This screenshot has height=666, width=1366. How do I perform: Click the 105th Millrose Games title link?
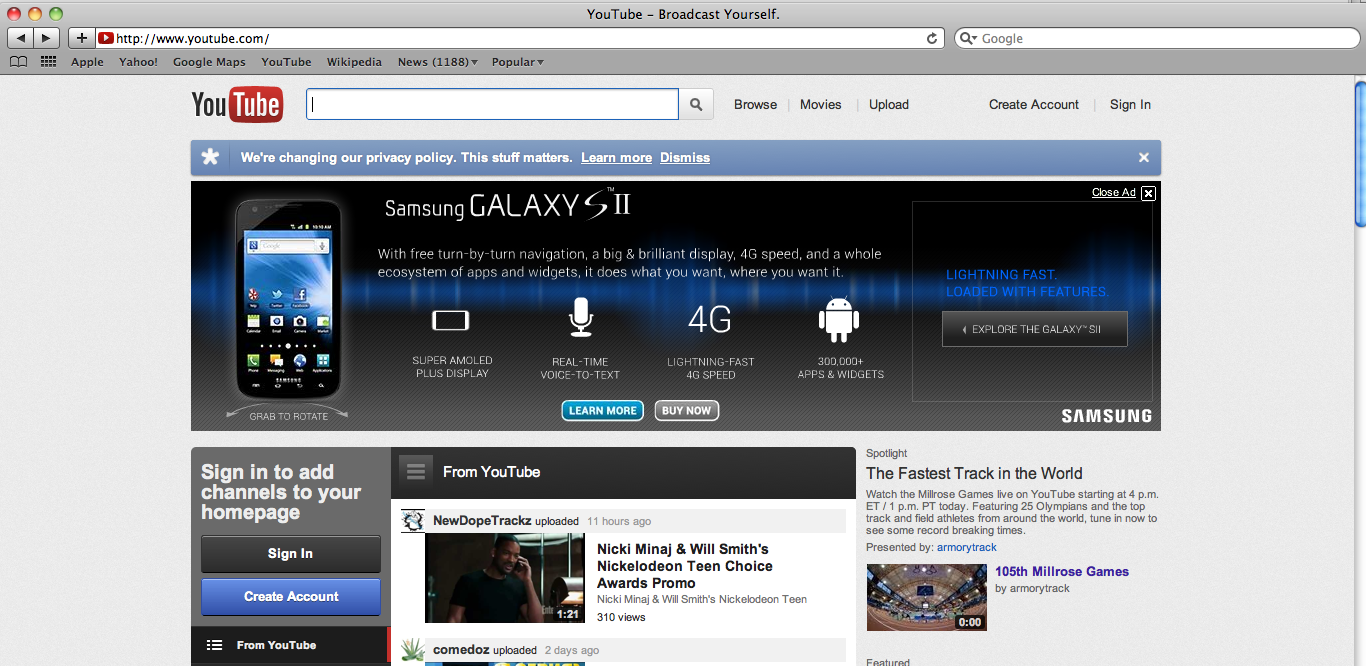click(1062, 572)
